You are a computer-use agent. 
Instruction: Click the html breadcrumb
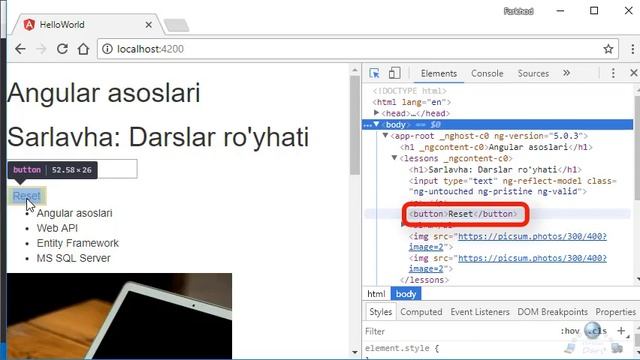click(x=376, y=294)
